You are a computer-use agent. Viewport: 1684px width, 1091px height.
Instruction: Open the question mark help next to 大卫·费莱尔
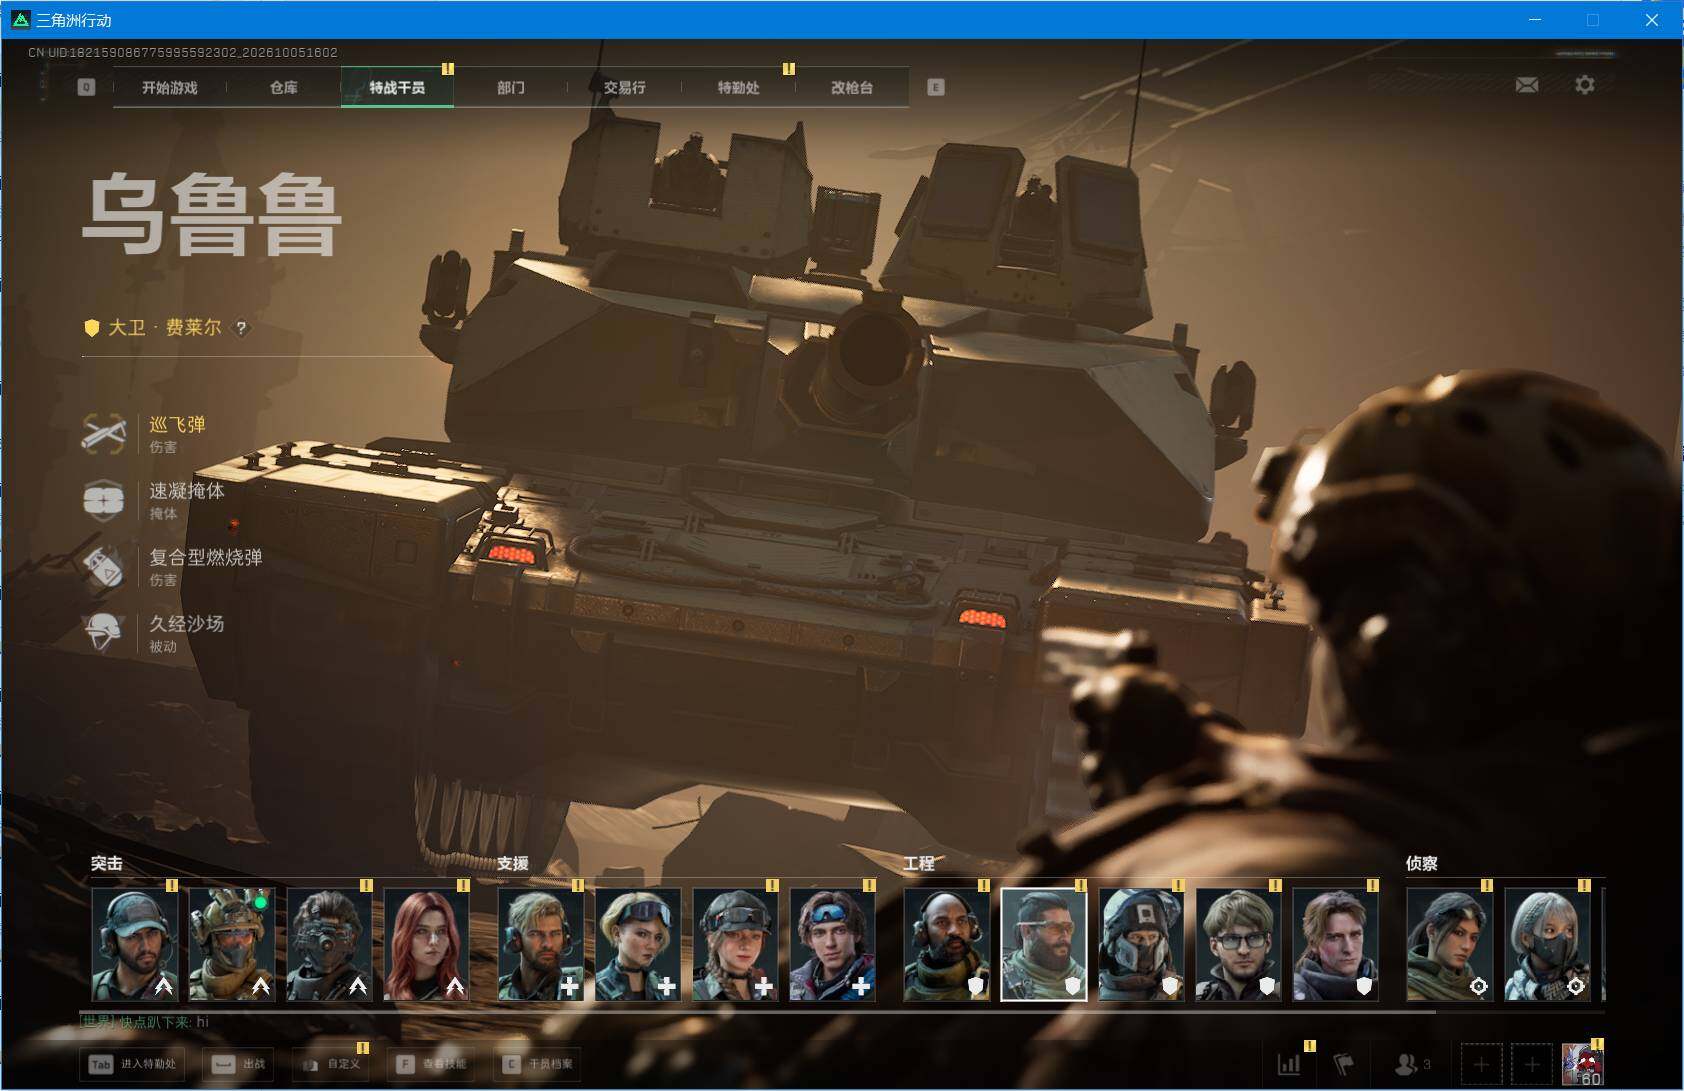click(x=241, y=328)
